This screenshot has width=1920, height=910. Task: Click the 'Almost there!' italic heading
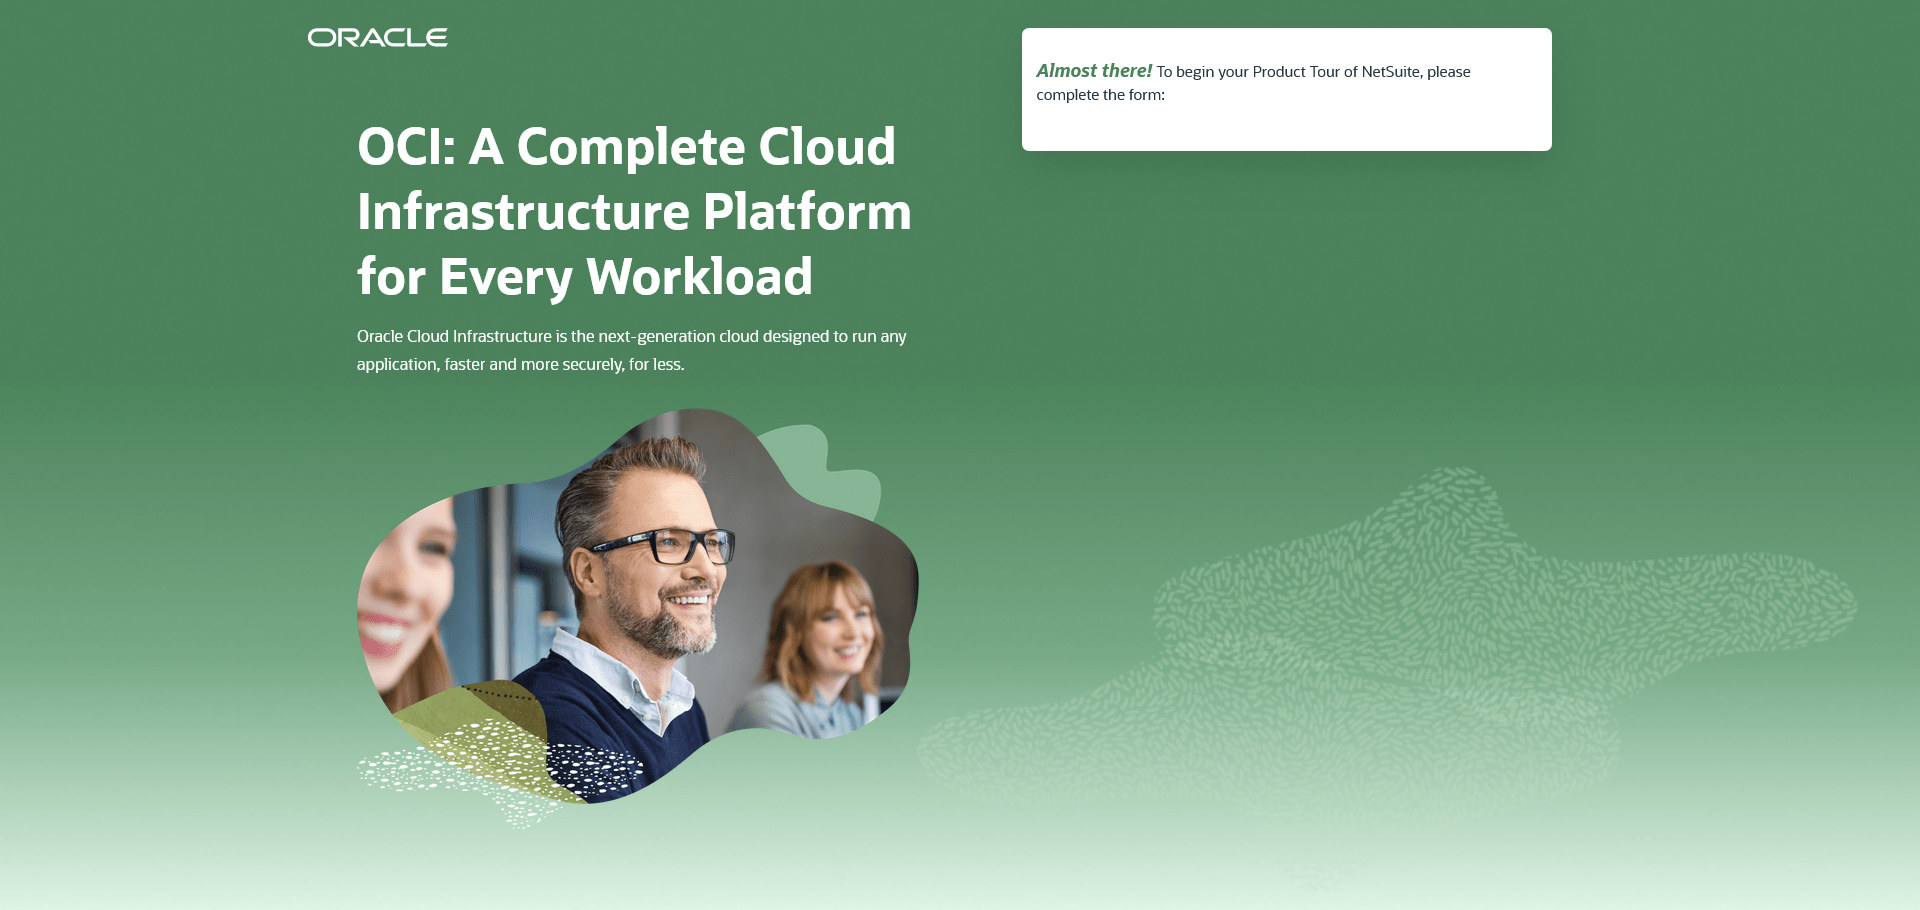(1094, 71)
